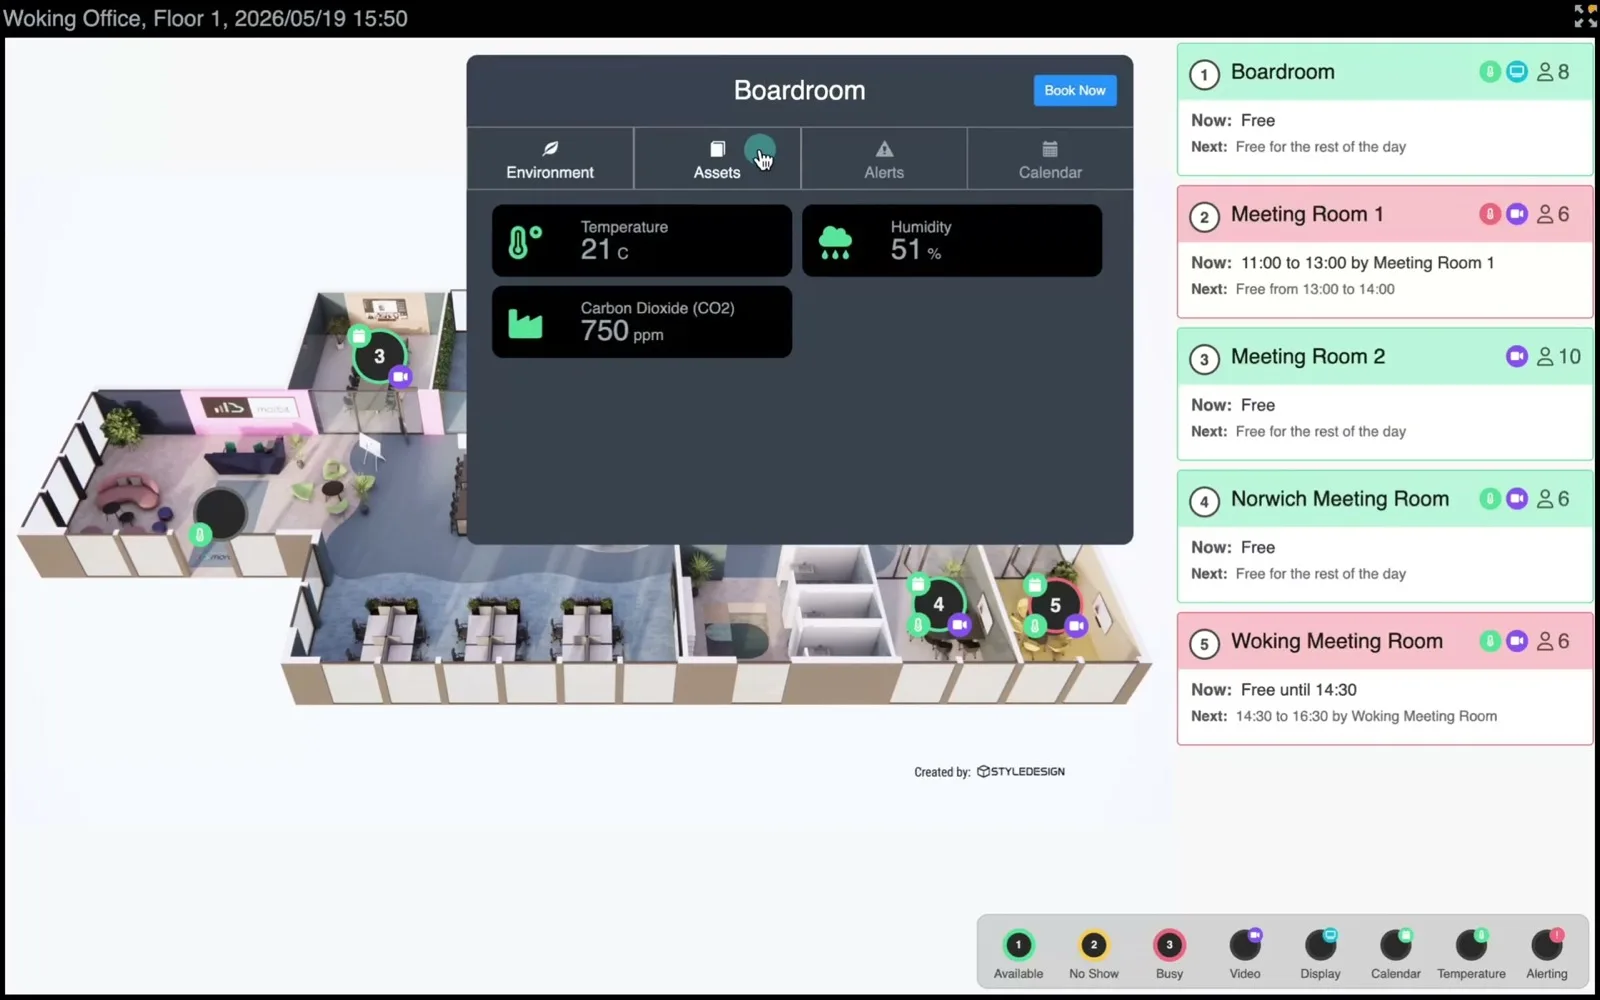Select room marker 3 on the floor plan

click(x=379, y=356)
